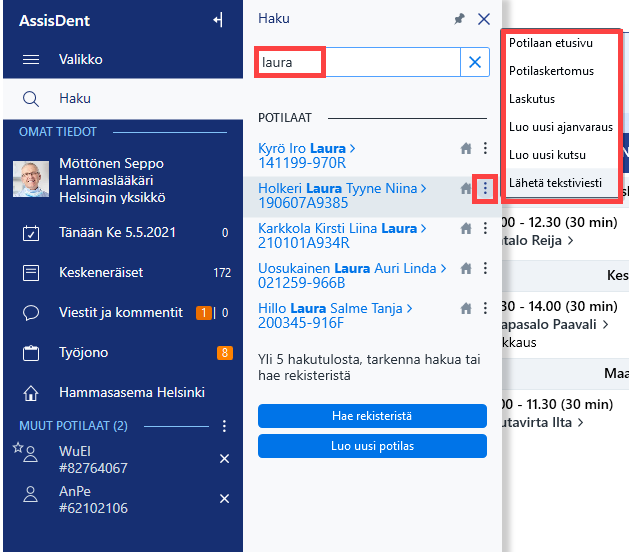Screen dimensions: 629x552
Task: Click ID number 210101A934R
Action: 304,243
